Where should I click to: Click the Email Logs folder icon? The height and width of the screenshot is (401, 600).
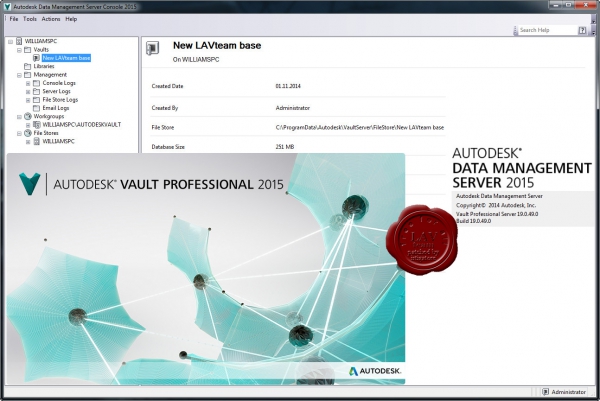tap(36, 108)
